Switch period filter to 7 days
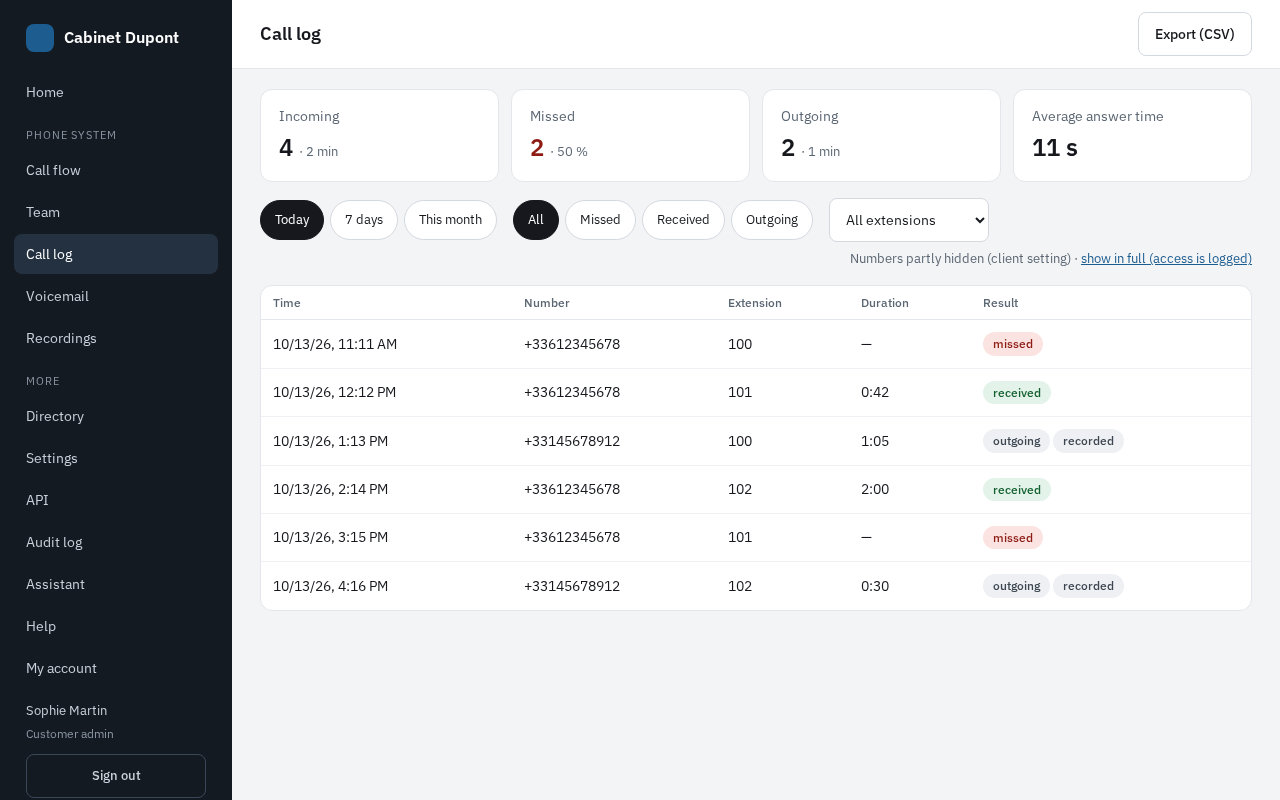The height and width of the screenshot is (800, 1280). point(364,220)
